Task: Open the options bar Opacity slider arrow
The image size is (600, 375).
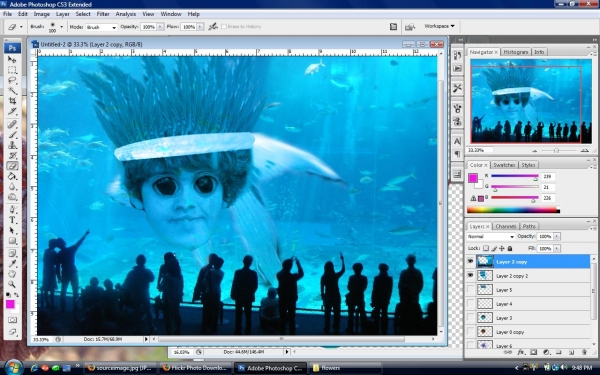Action: click(x=160, y=27)
